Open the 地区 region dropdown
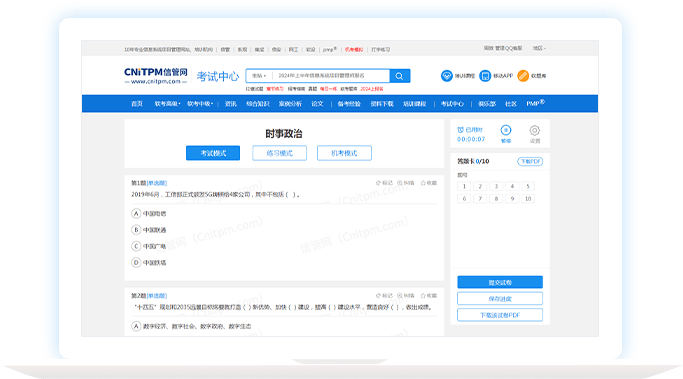Viewport: 683px width, 379px height. click(539, 48)
